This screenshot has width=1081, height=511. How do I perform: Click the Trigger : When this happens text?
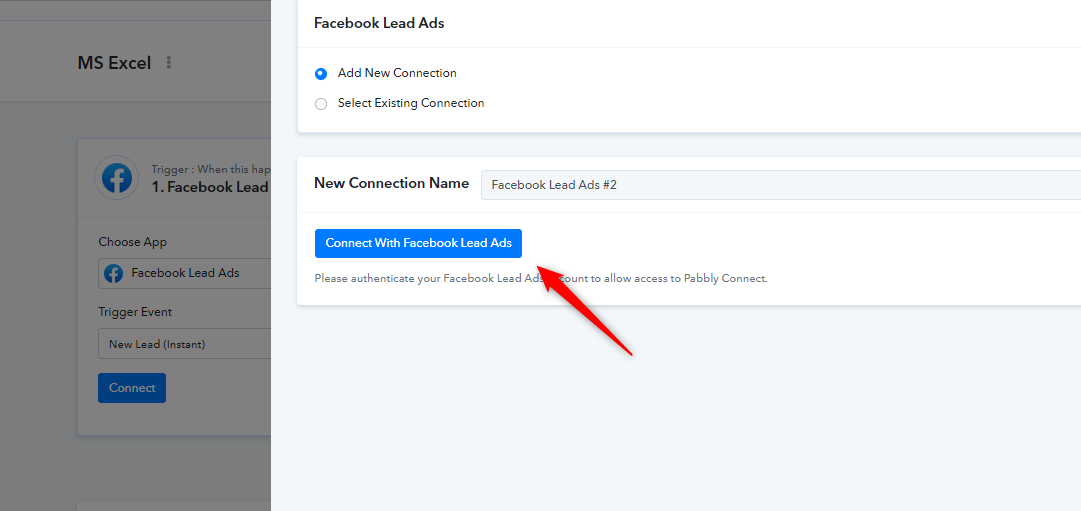[x=211, y=169]
